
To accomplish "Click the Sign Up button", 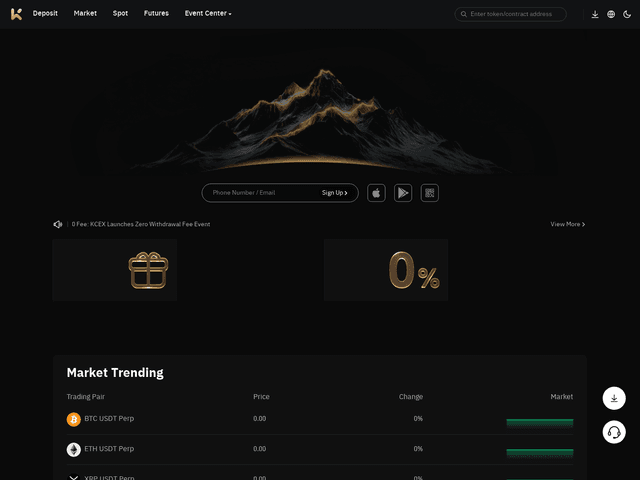I will [334, 193].
